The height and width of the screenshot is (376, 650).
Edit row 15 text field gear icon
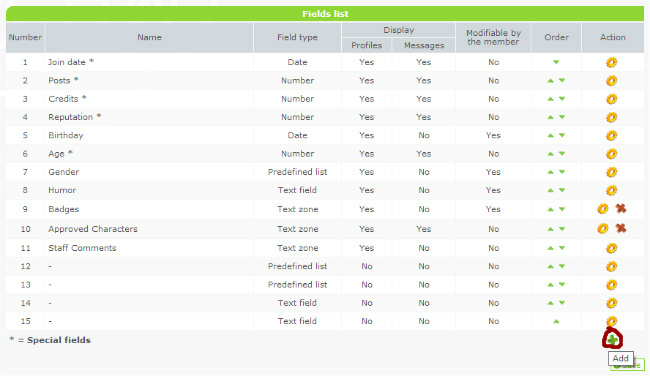click(611, 321)
